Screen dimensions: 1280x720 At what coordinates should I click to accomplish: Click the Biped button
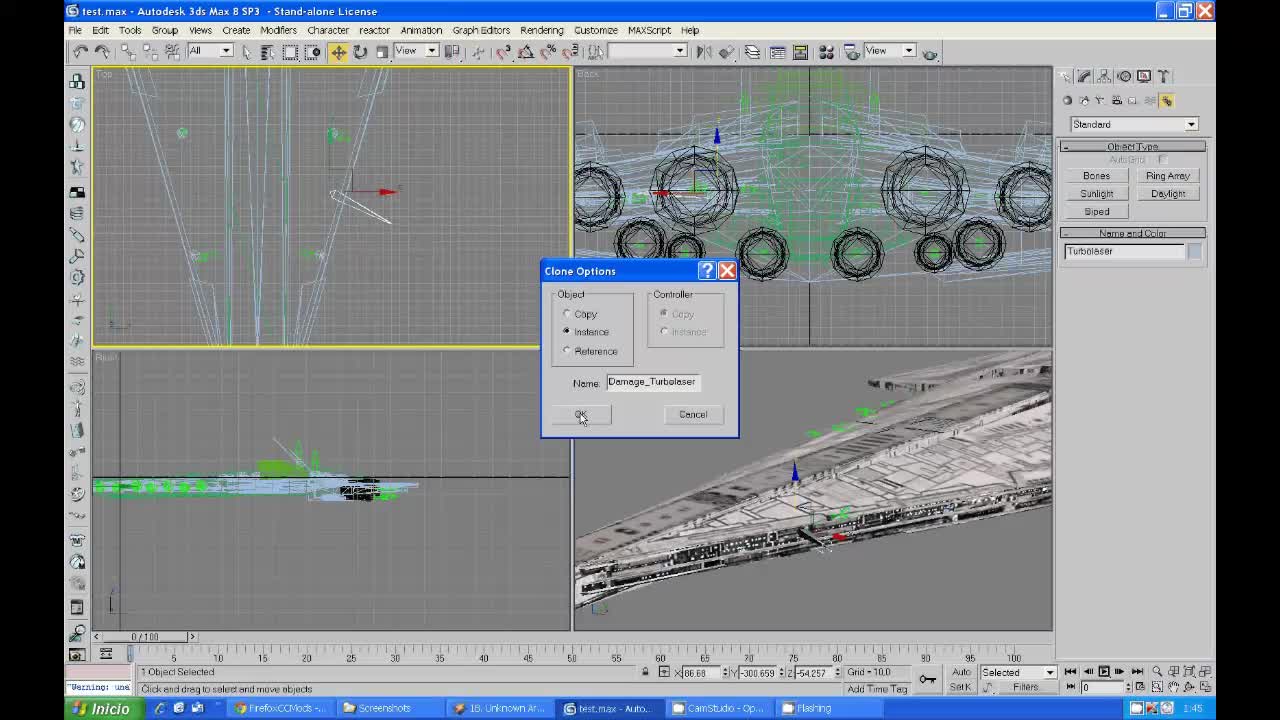point(1096,212)
